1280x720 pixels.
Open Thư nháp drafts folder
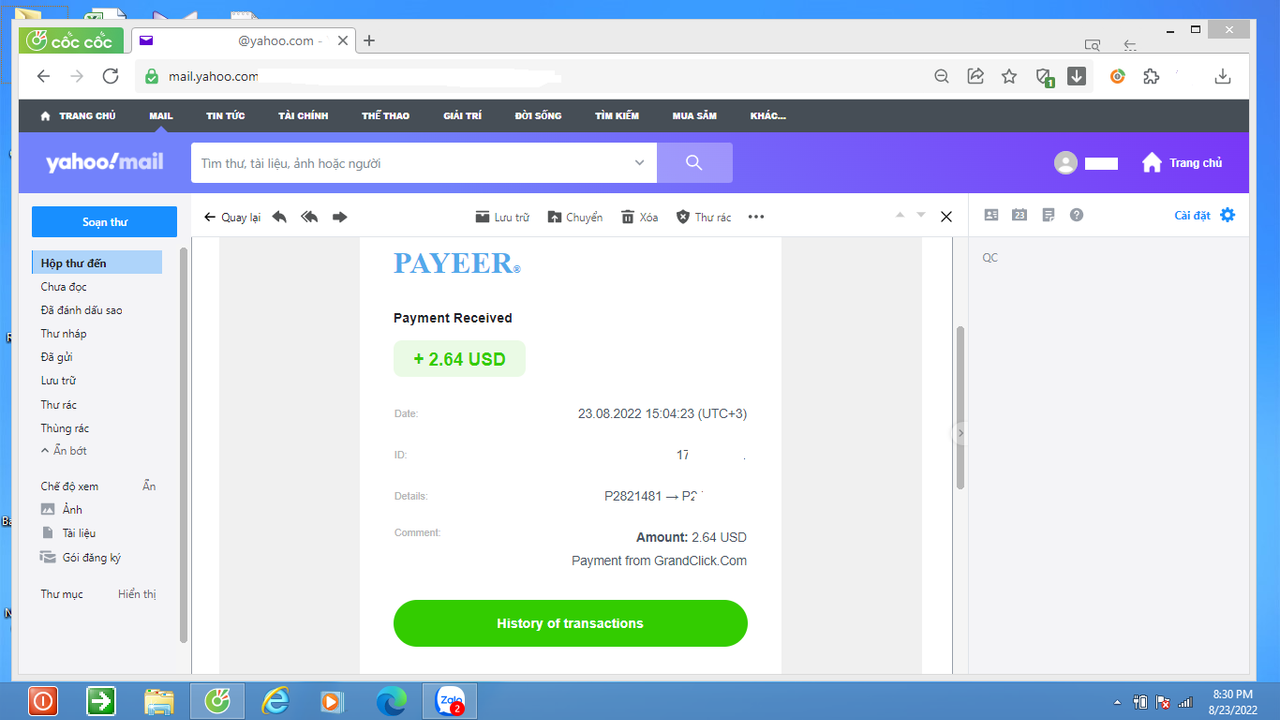point(64,334)
